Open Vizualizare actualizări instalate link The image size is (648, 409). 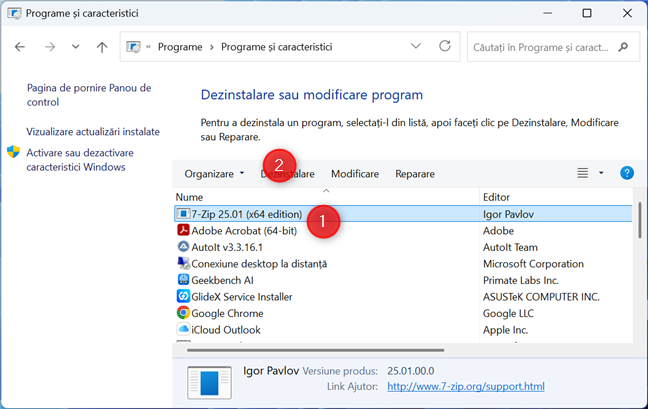tap(93, 132)
